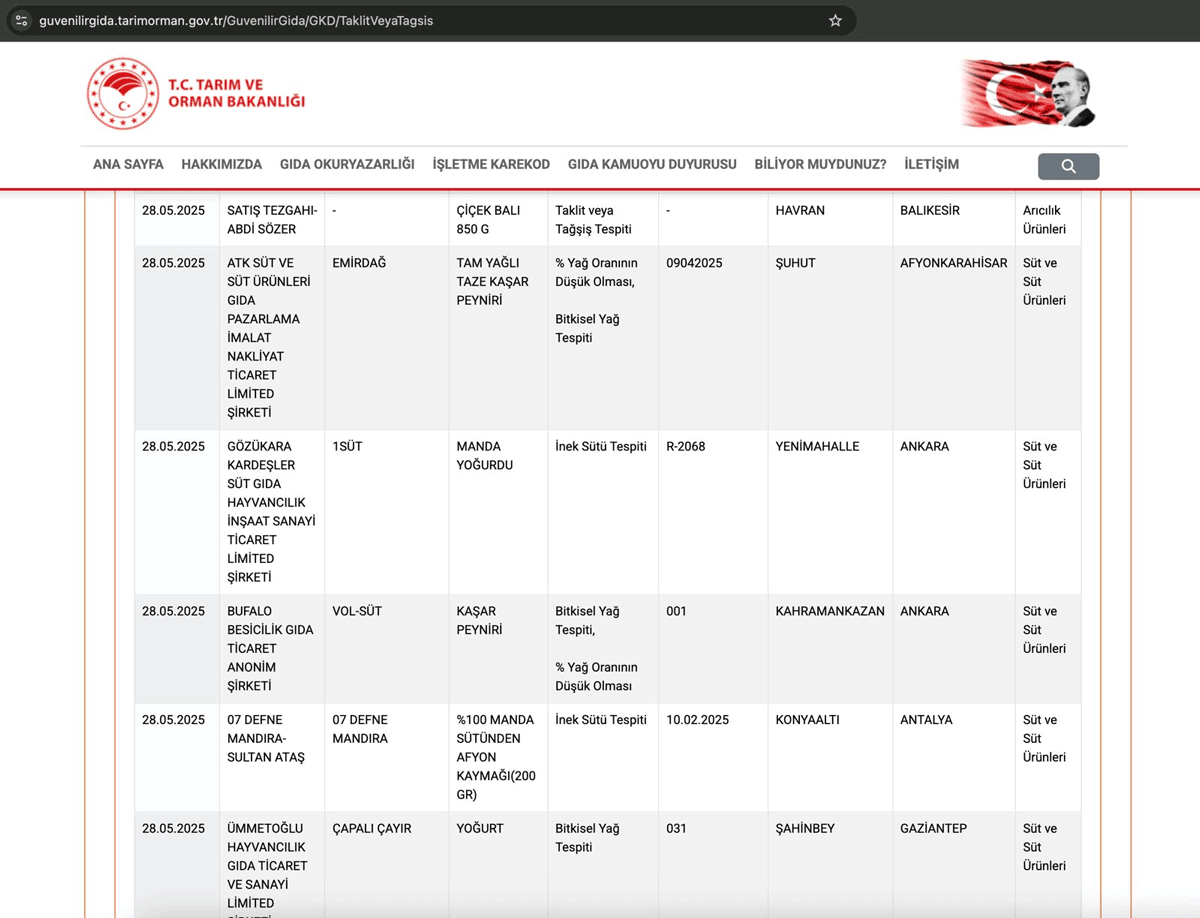Select the 07 DEFNE MANDIRA-SULTAN ATAŞ cell
The image size is (1200, 918).
[272, 757]
